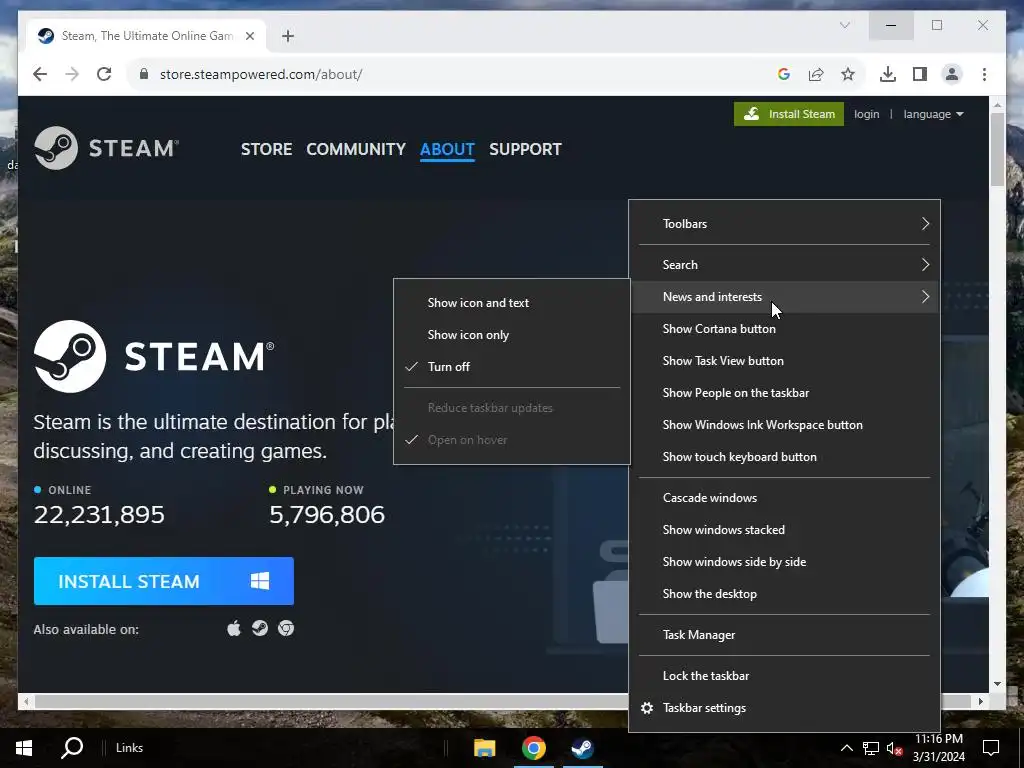Open the Windows Start menu
This screenshot has width=1024, height=768.
pos(24,748)
